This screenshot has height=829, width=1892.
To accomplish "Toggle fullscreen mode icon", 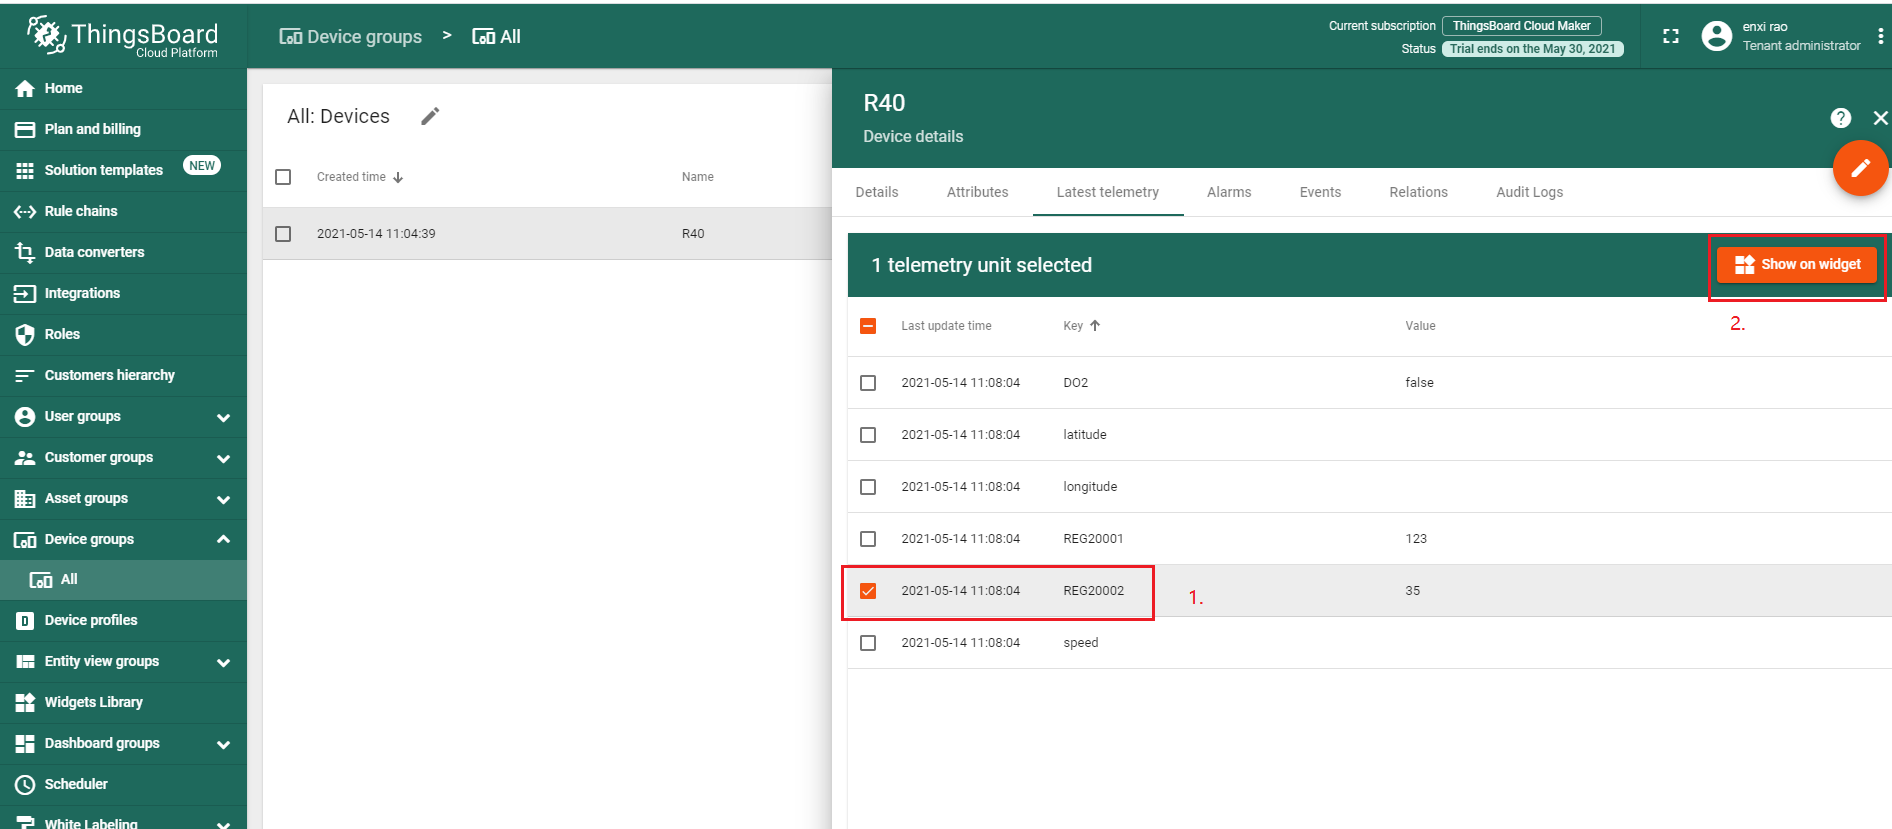I will click(x=1670, y=37).
